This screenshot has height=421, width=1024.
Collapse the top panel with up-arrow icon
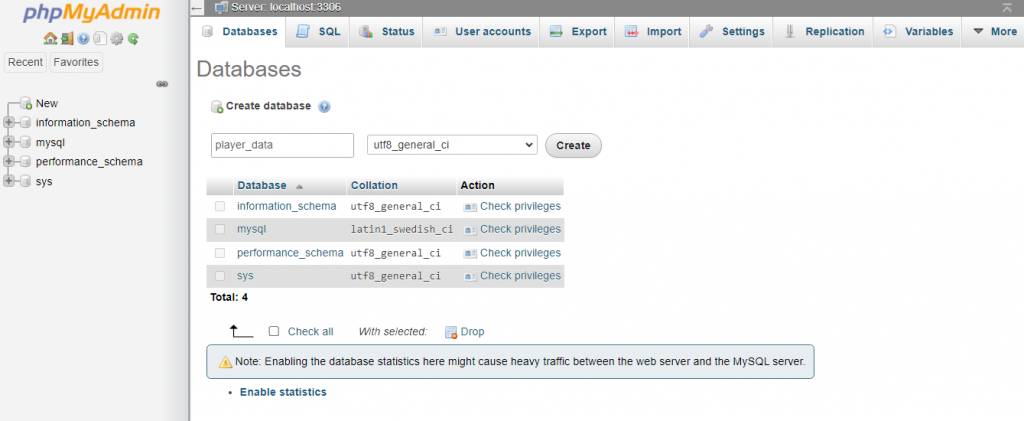pyautogui.click(x=1006, y=7)
